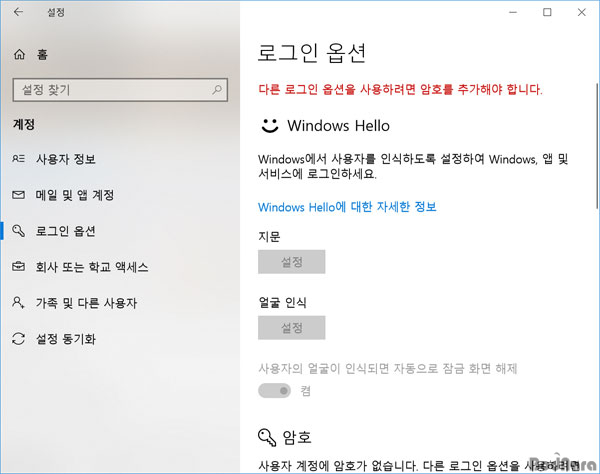Image resolution: width=600 pixels, height=474 pixels.
Task: Click the vertical scrollbar on the right
Action: pos(597,145)
